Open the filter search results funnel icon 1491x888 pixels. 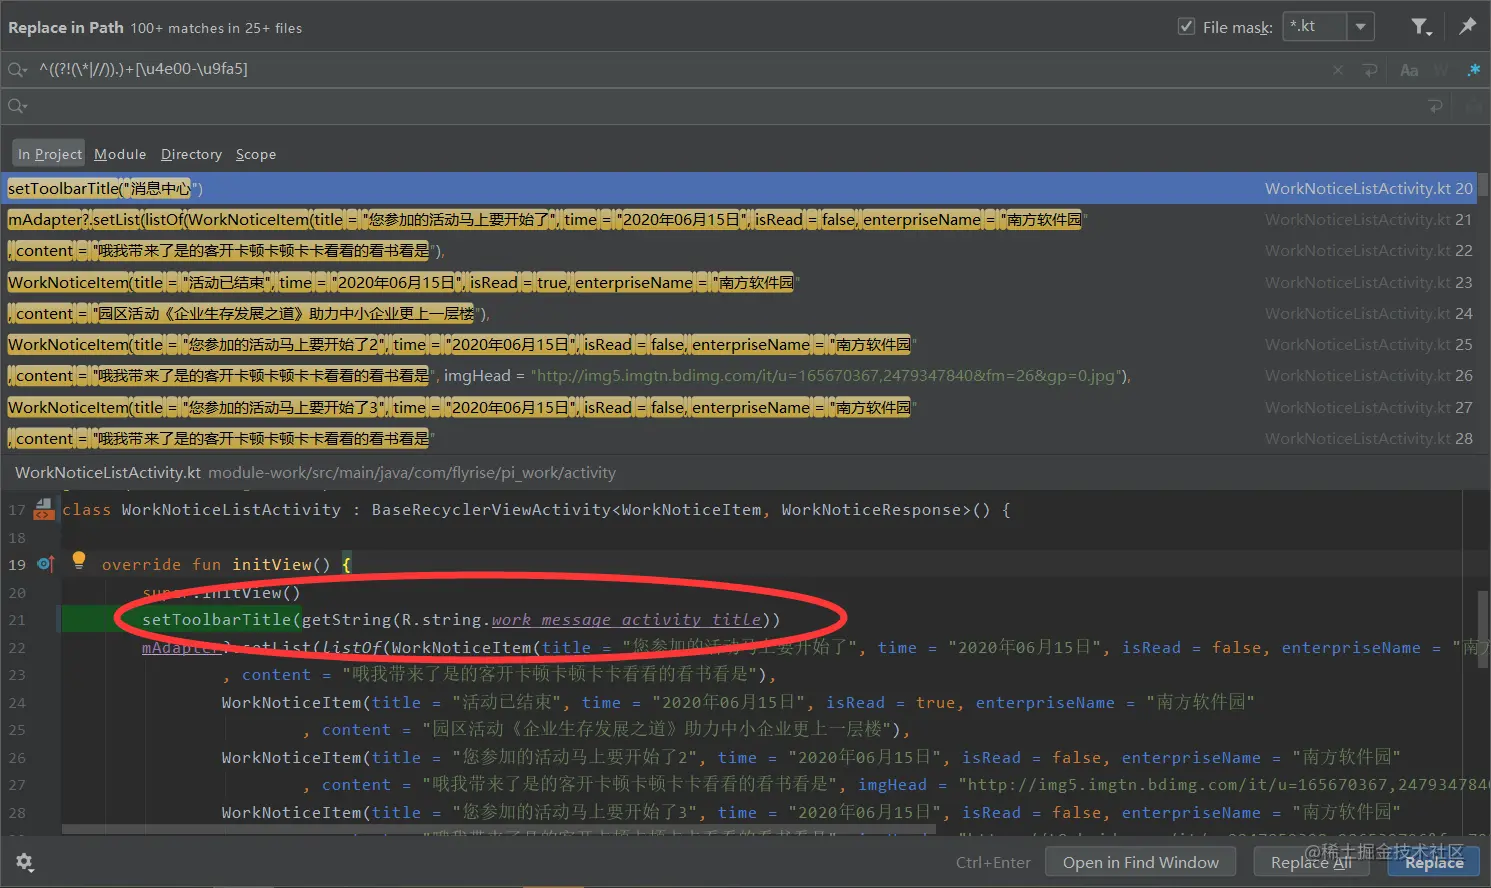[1420, 27]
